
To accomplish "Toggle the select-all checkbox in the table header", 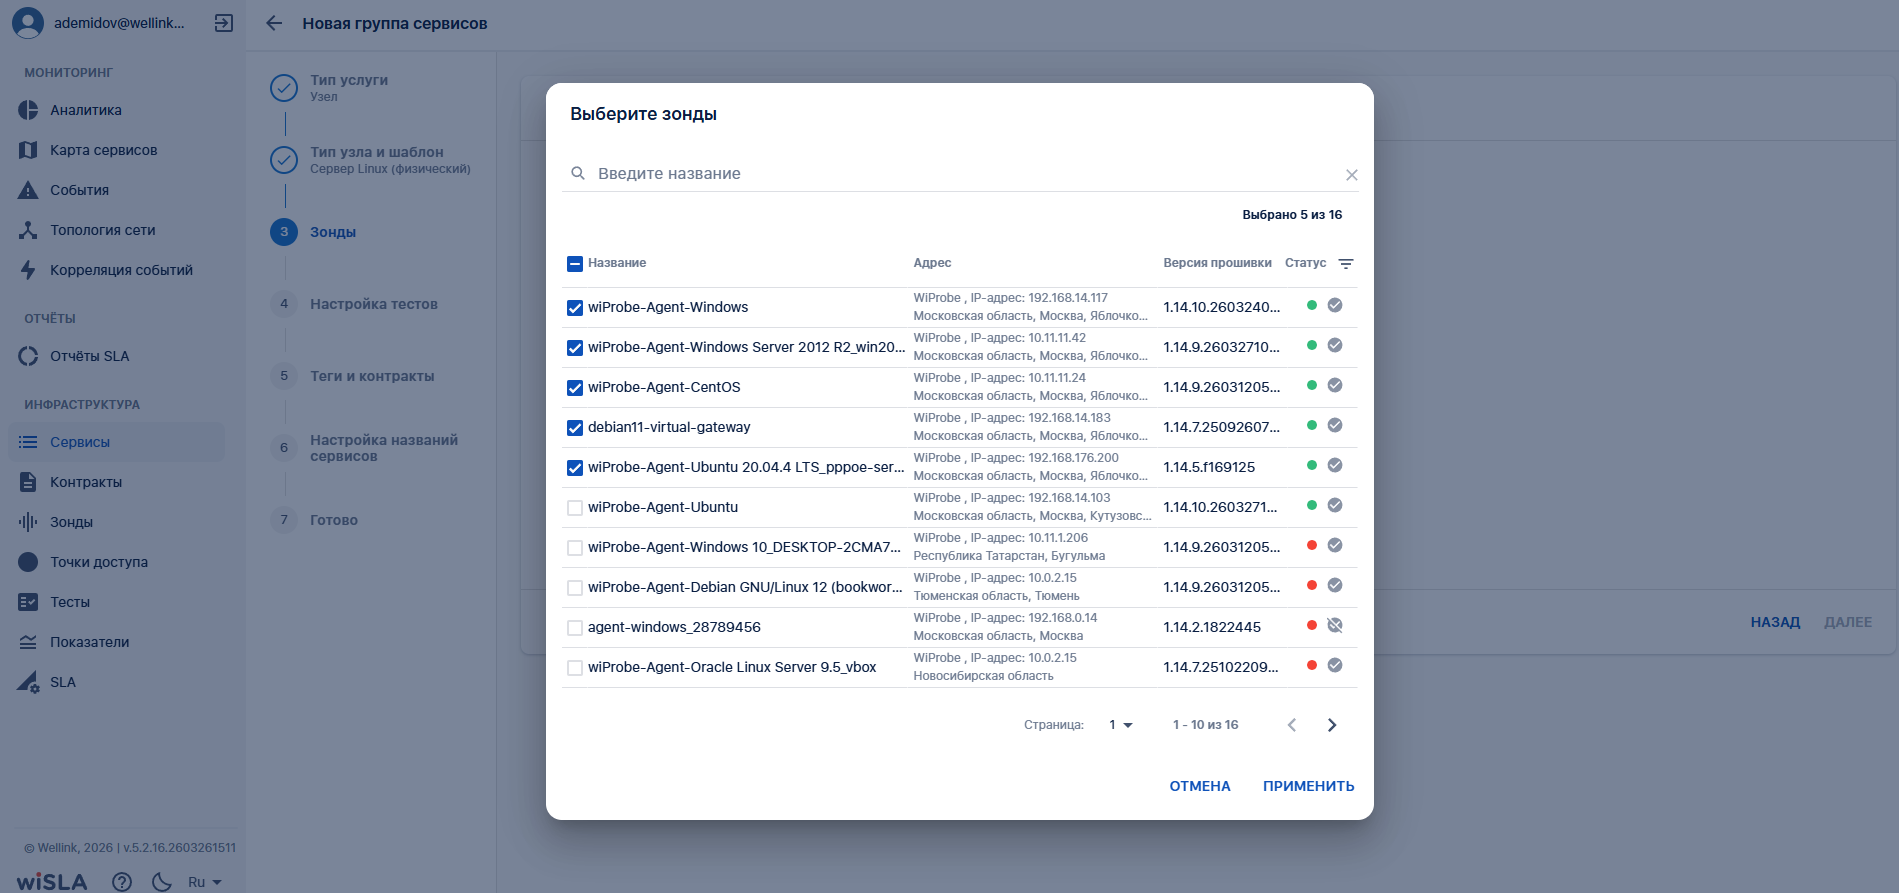I will [x=575, y=264].
